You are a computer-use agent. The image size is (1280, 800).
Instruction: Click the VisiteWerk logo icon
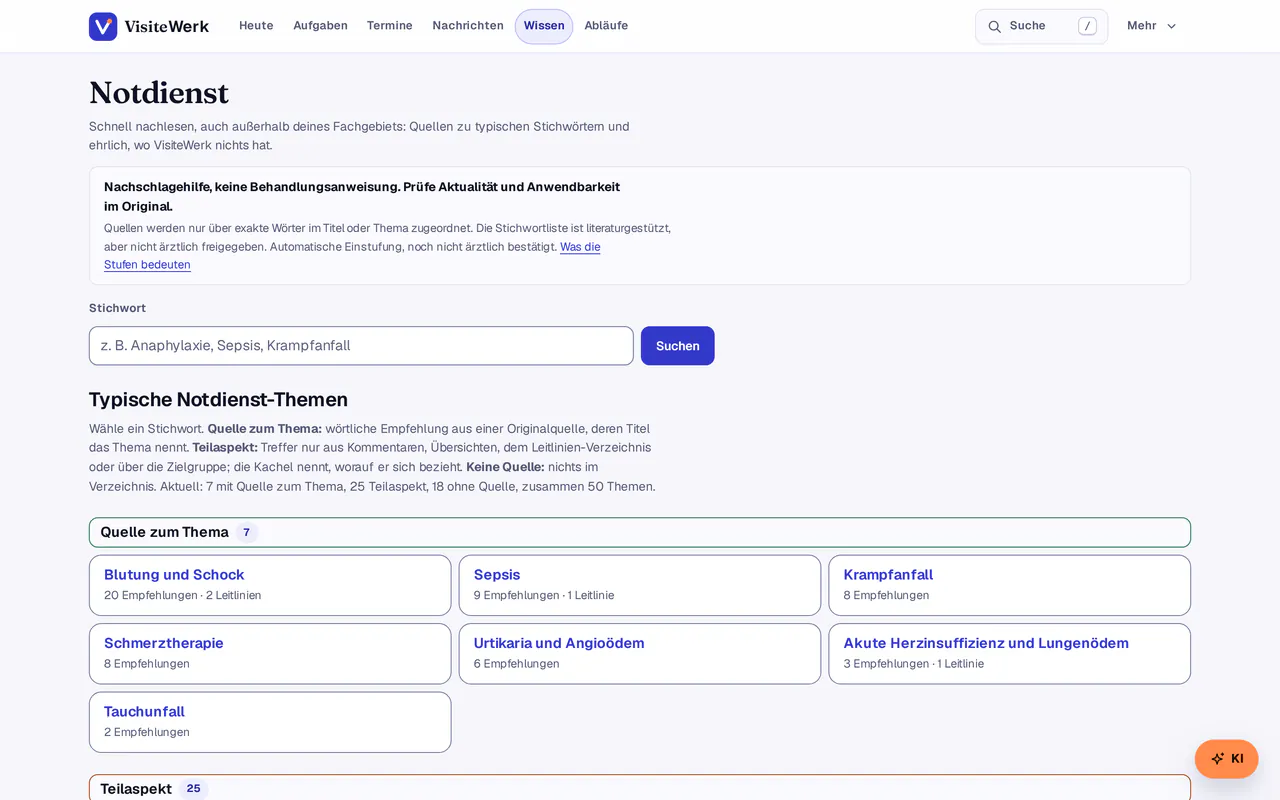click(x=103, y=26)
